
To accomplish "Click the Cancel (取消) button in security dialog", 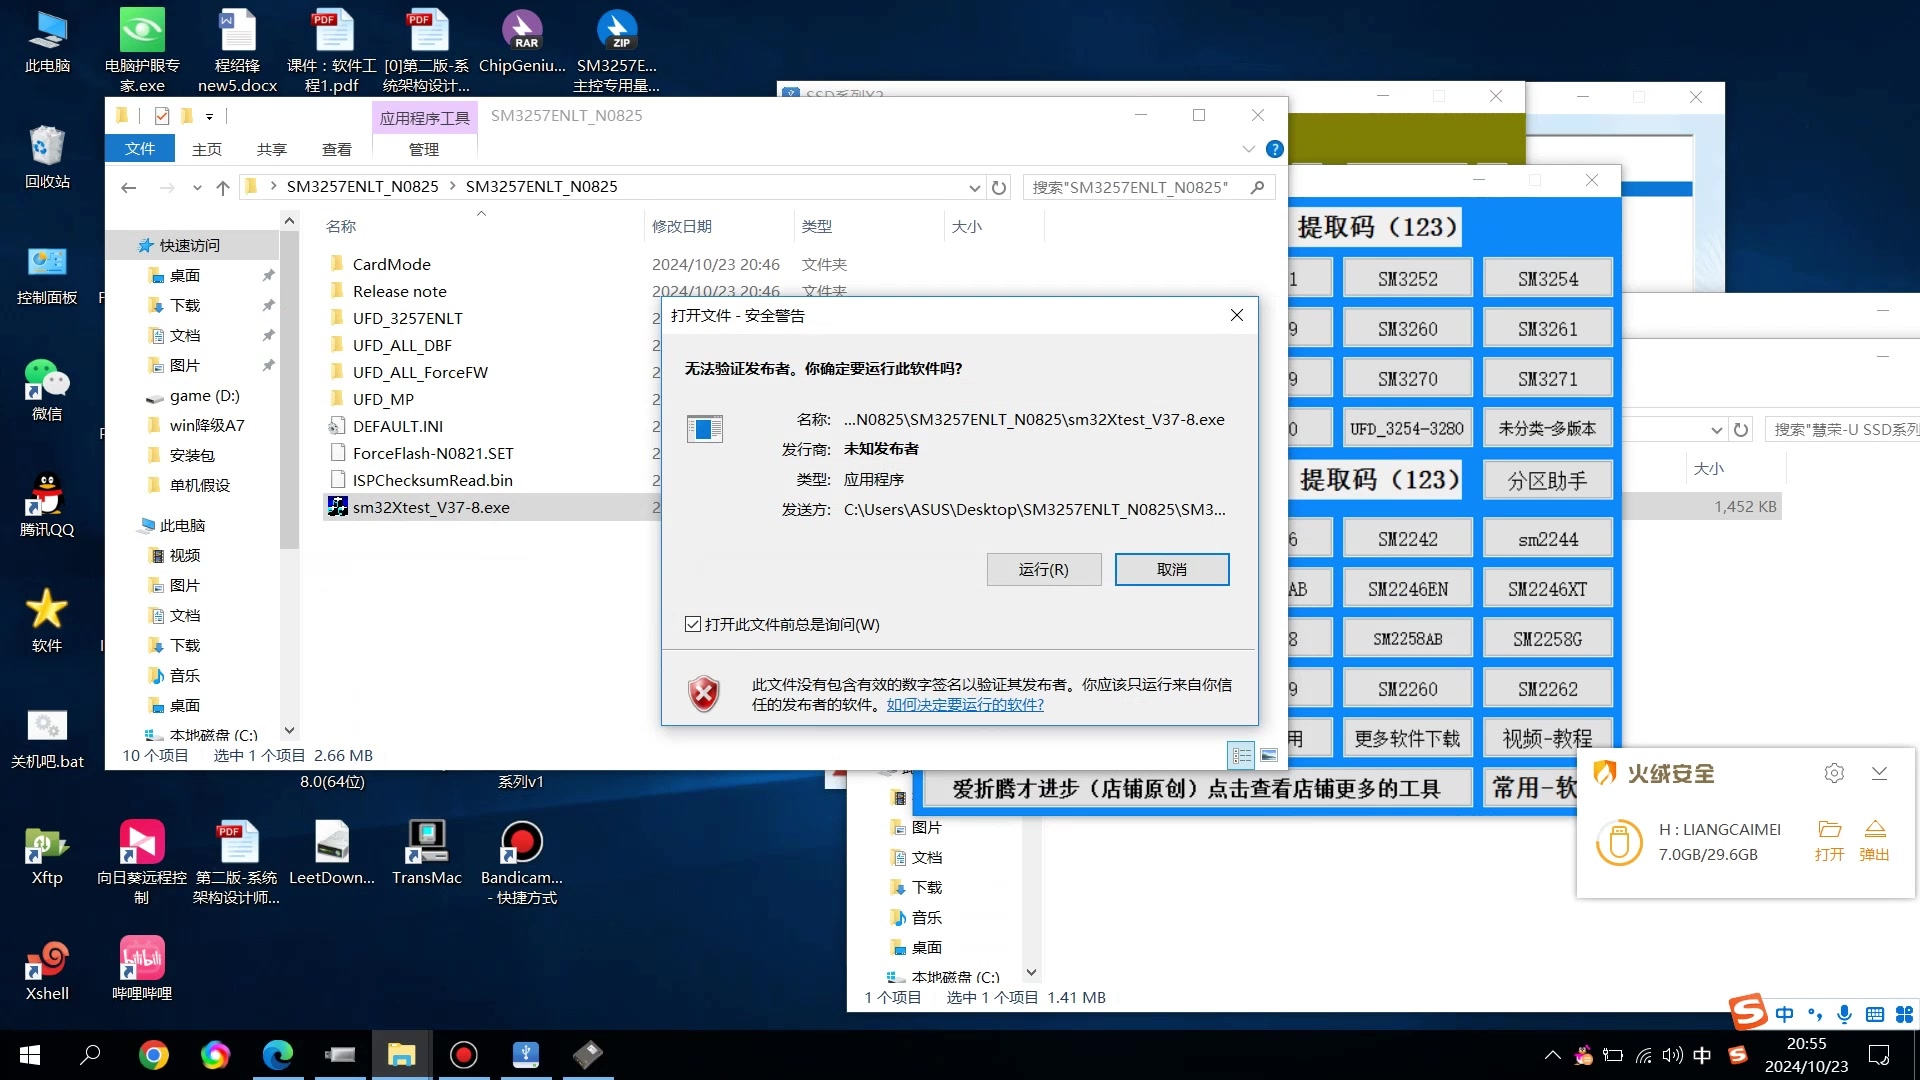I will point(1171,569).
